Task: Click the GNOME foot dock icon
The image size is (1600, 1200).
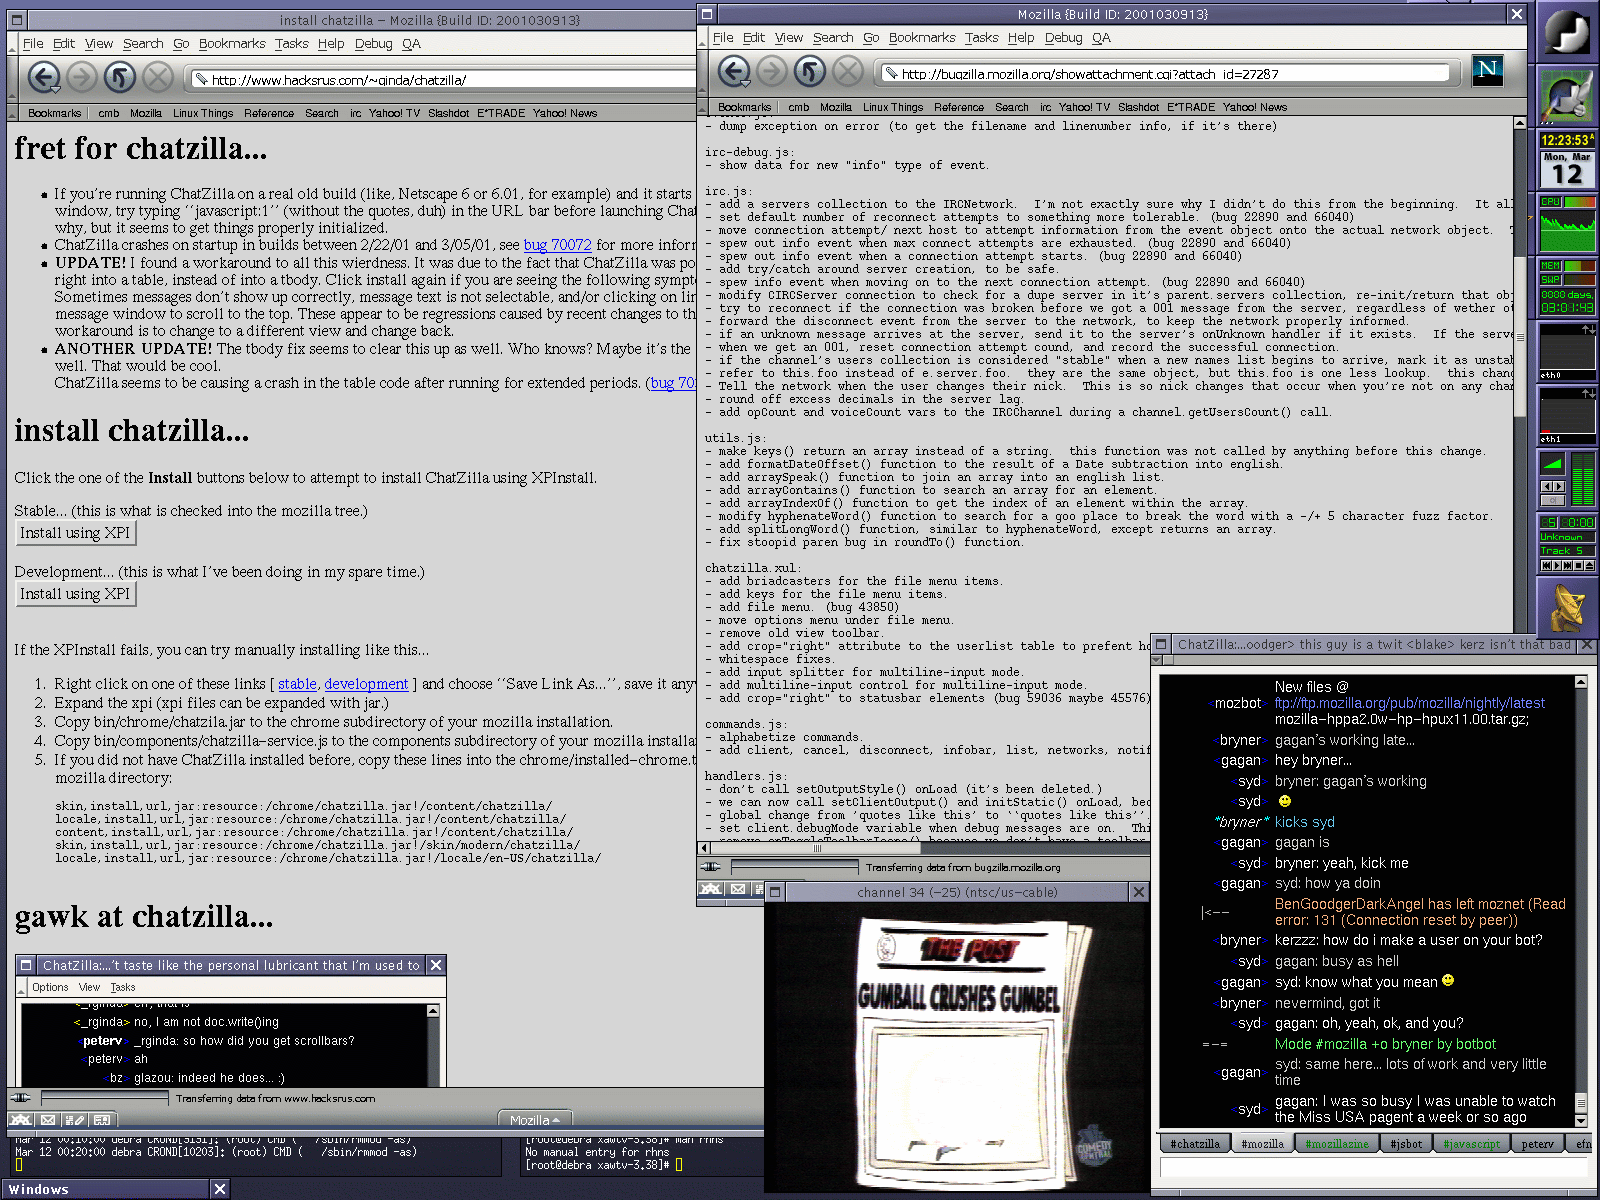Action: [x=1567, y=33]
